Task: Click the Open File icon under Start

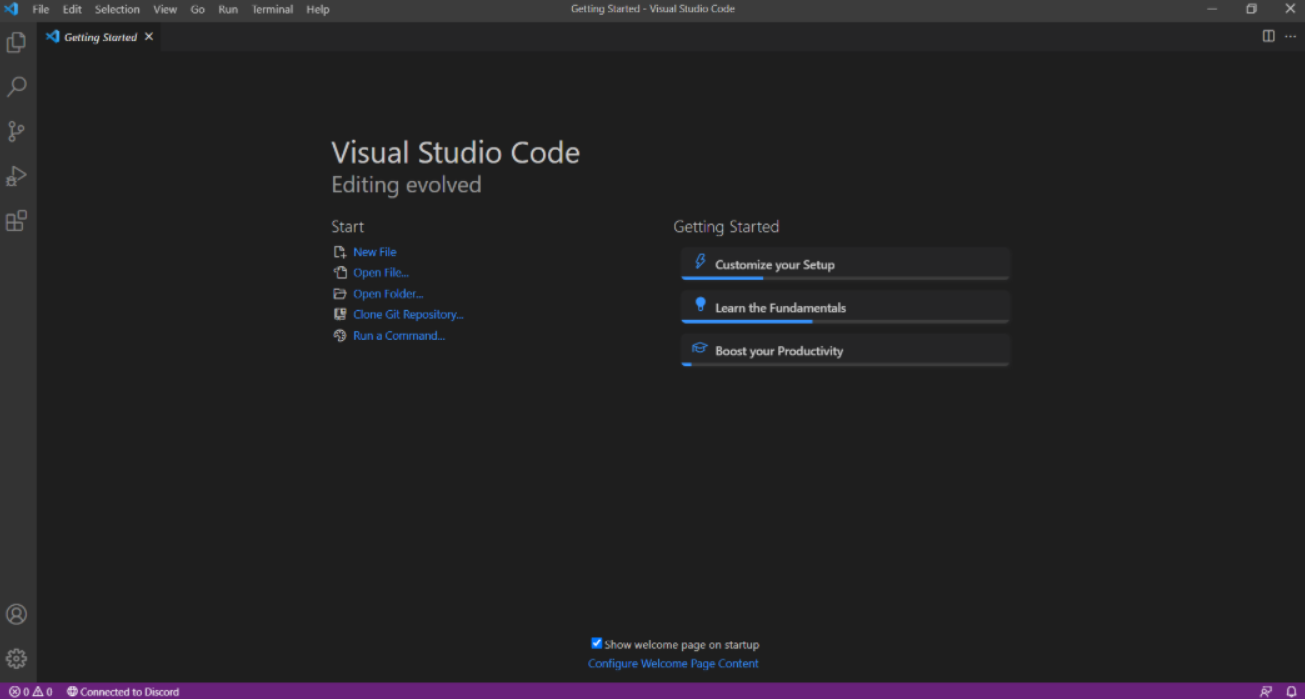Action: click(340, 273)
